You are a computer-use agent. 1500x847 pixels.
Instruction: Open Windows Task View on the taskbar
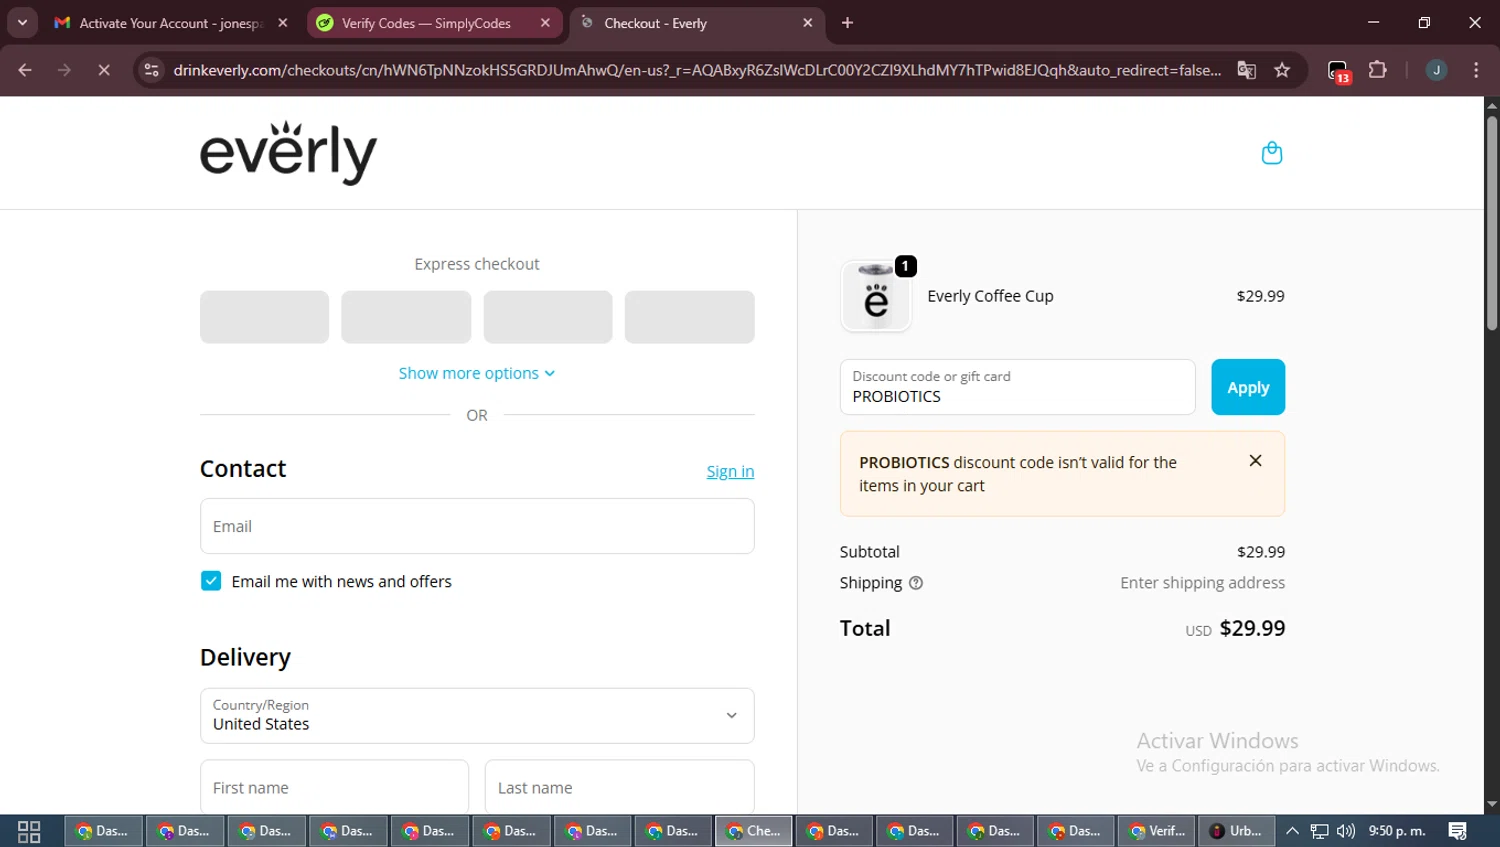coord(29,831)
